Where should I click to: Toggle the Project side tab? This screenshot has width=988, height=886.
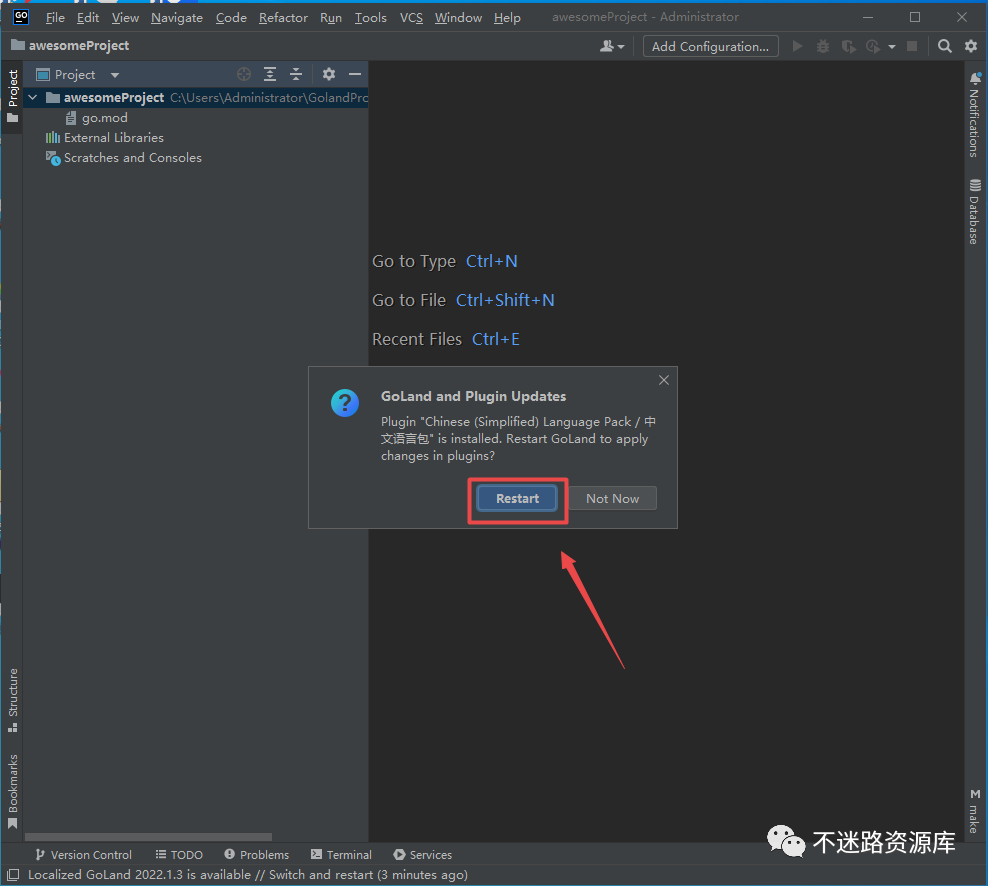pyautogui.click(x=13, y=96)
